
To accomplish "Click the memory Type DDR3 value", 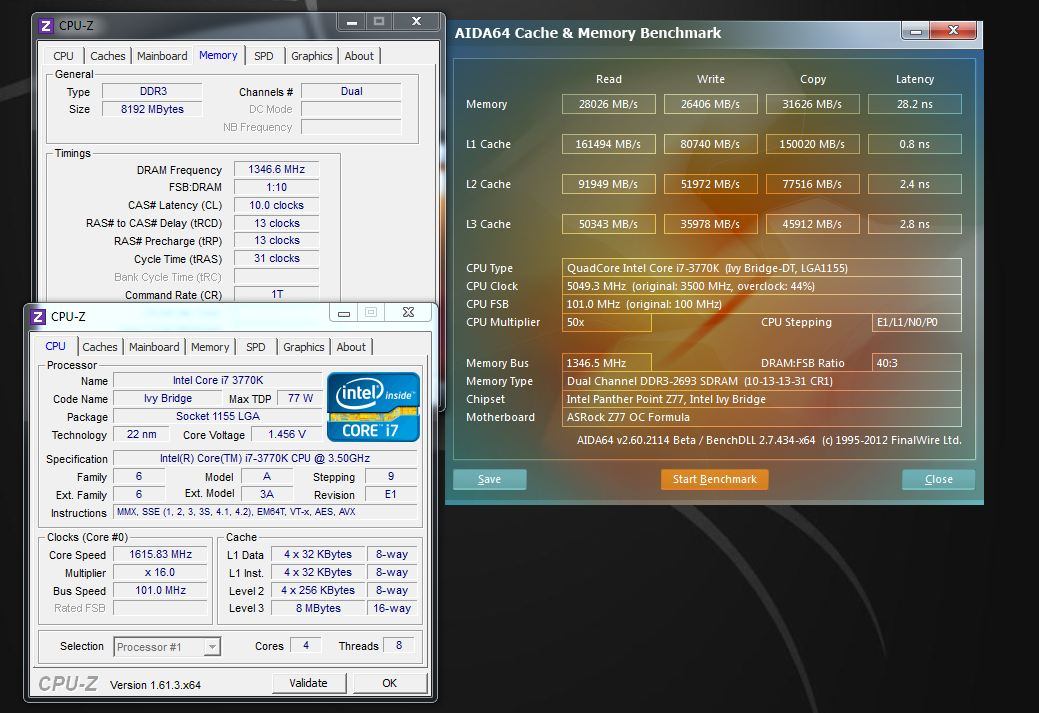I will coord(152,91).
